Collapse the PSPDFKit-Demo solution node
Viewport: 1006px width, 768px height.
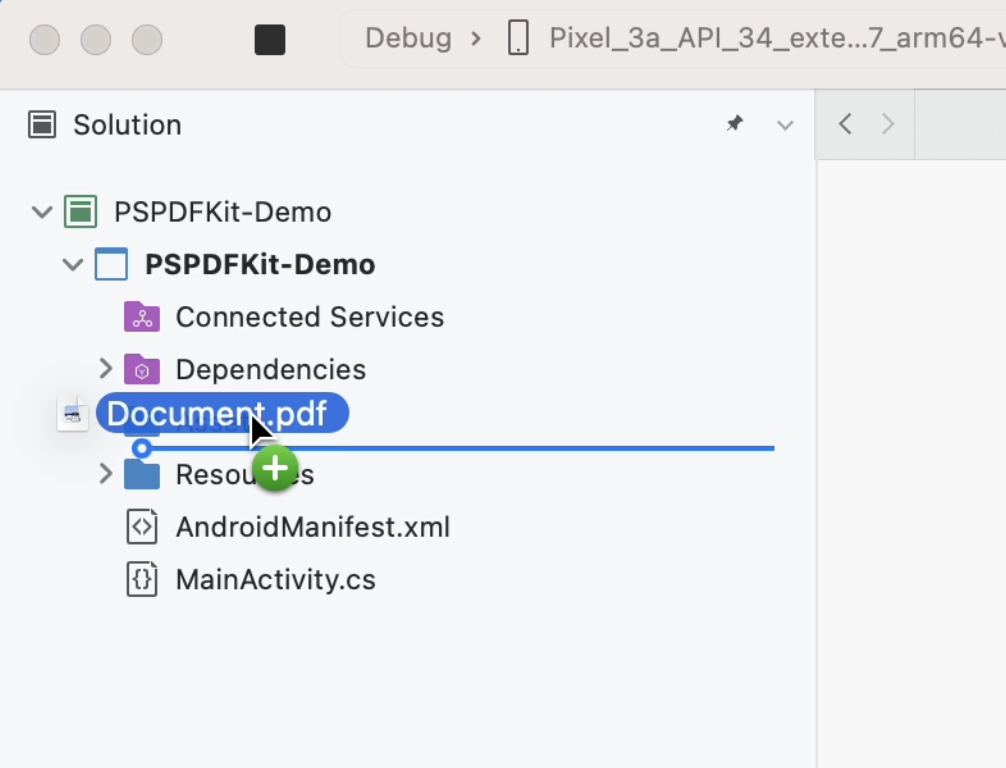pos(41,212)
